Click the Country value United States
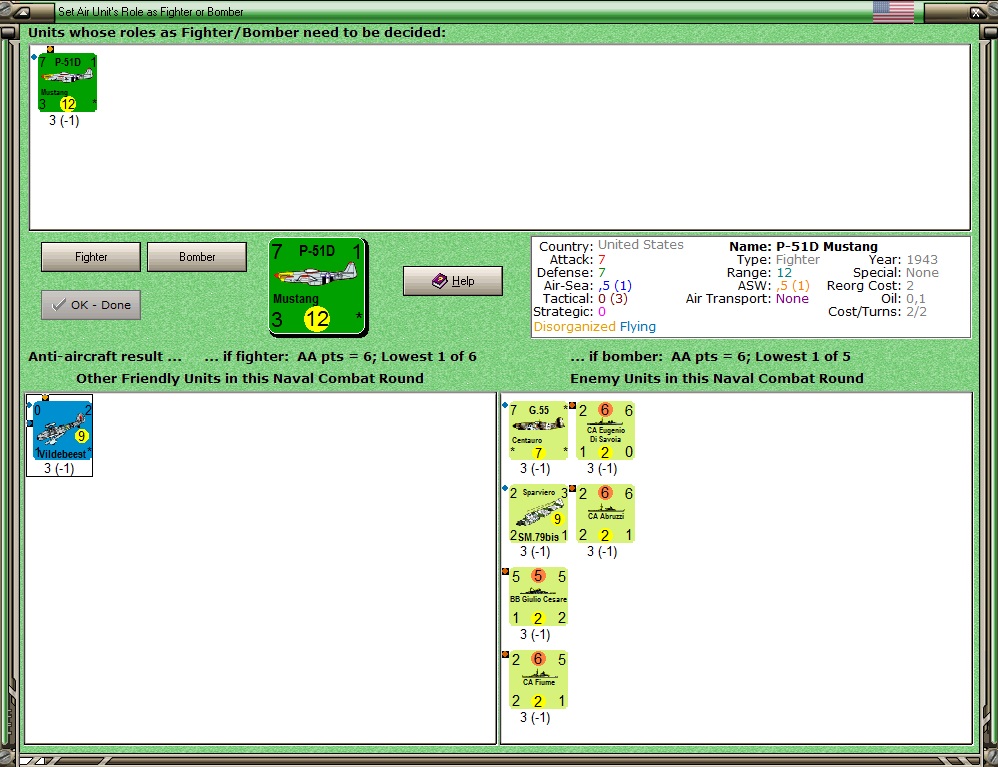 coord(640,245)
